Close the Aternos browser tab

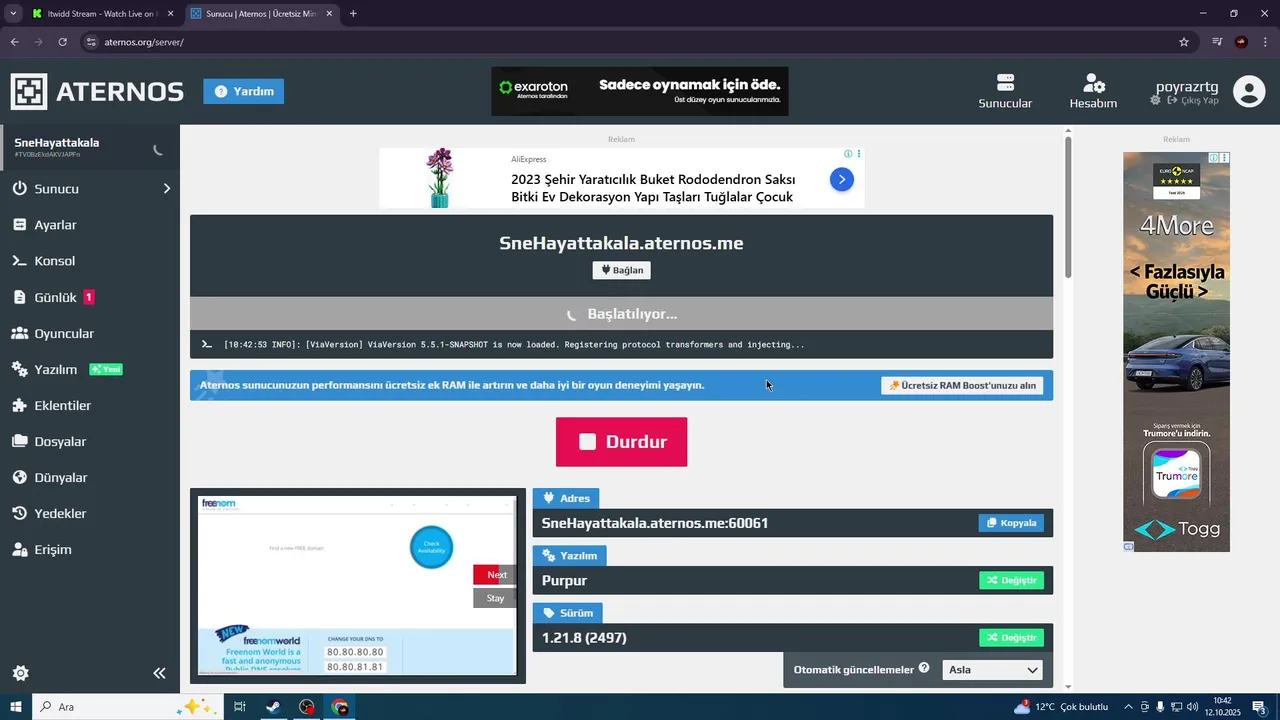pyautogui.click(x=329, y=14)
